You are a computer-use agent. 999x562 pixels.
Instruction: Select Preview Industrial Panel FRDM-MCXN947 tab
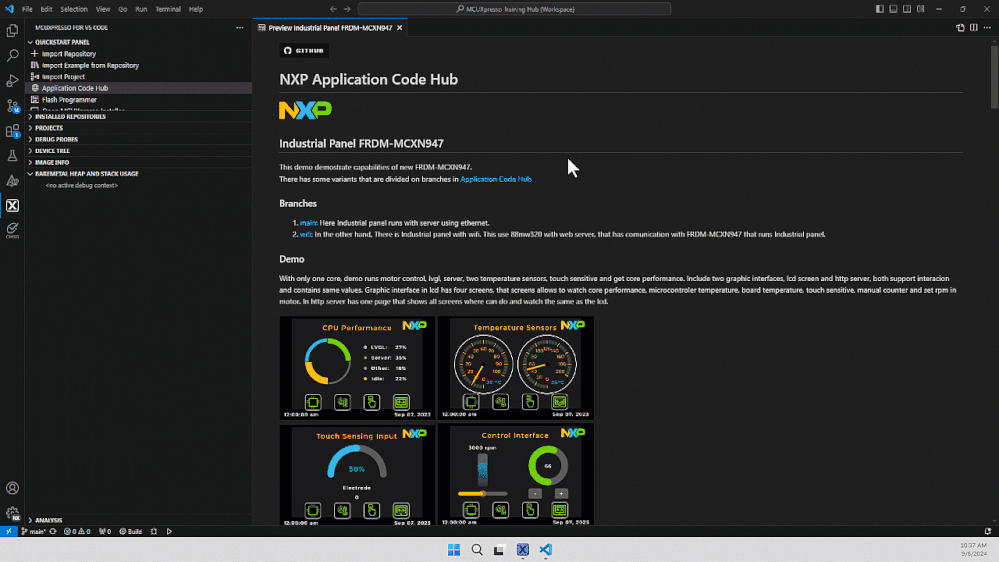[x=330, y=27]
